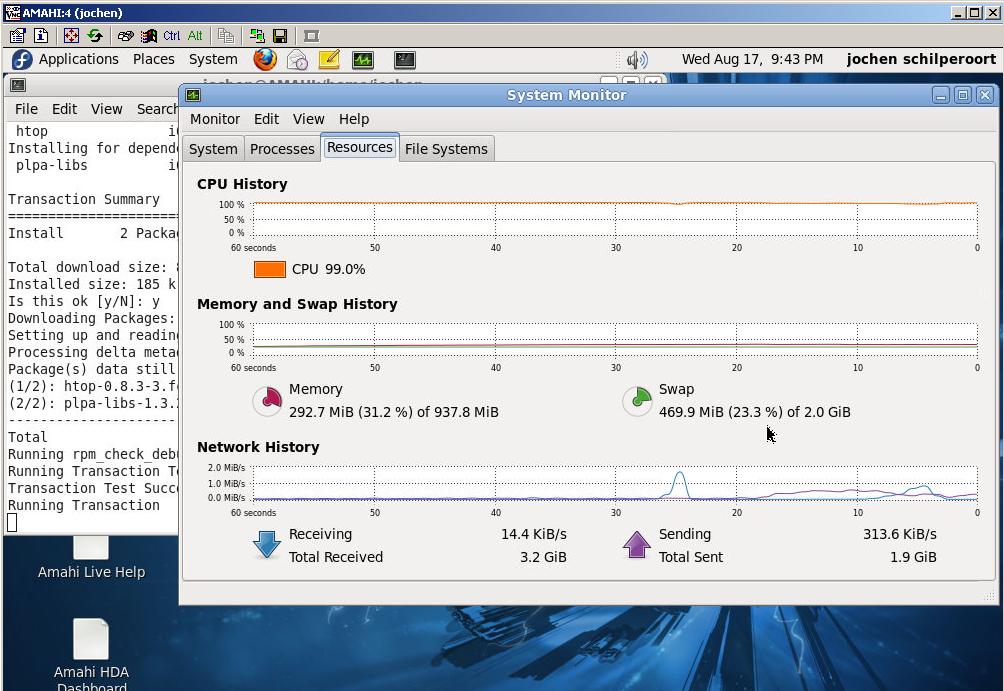Maximize the System Monitor window
The height and width of the screenshot is (691, 1004).
(962, 95)
